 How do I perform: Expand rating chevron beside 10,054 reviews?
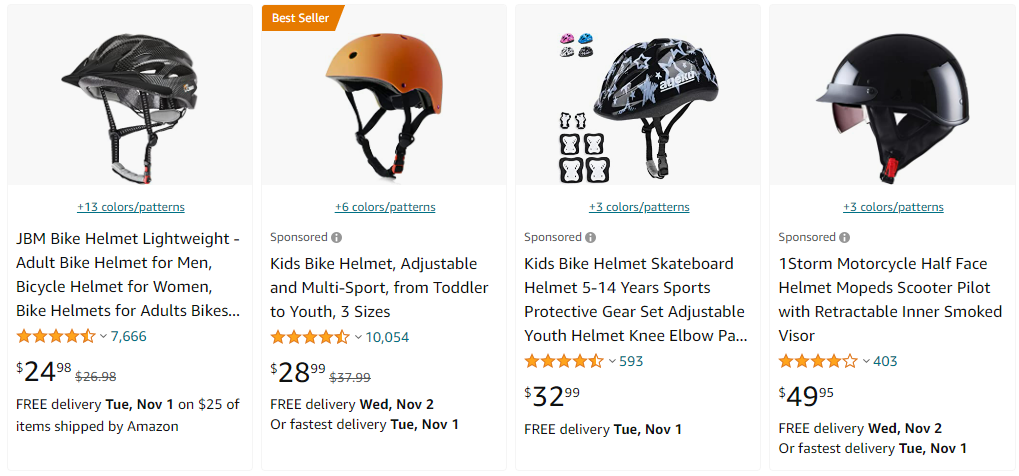(357, 337)
